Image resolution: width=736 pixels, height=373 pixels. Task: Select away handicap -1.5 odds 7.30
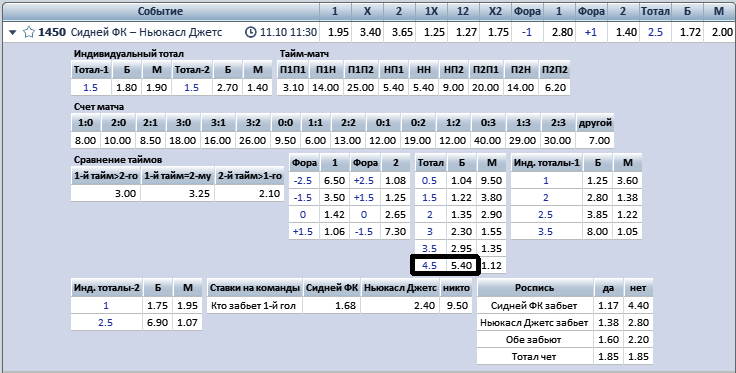point(396,231)
